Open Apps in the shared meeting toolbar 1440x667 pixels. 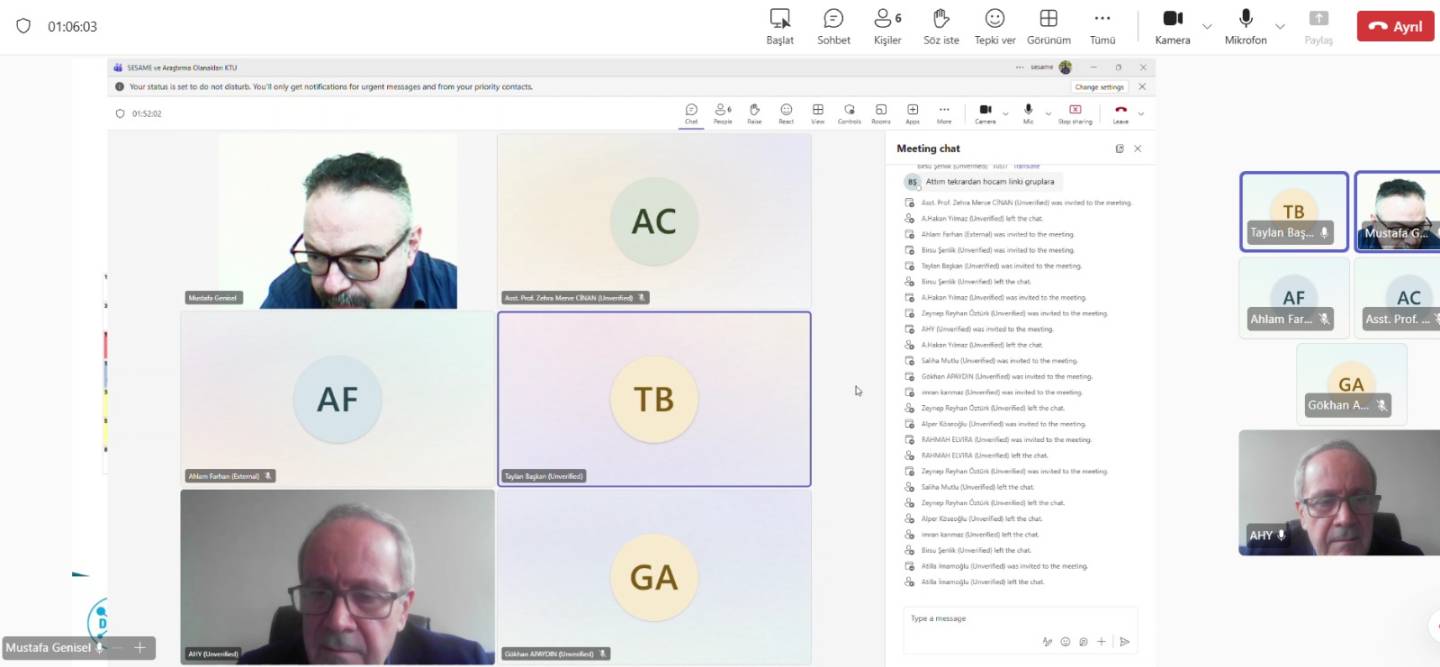point(912,113)
